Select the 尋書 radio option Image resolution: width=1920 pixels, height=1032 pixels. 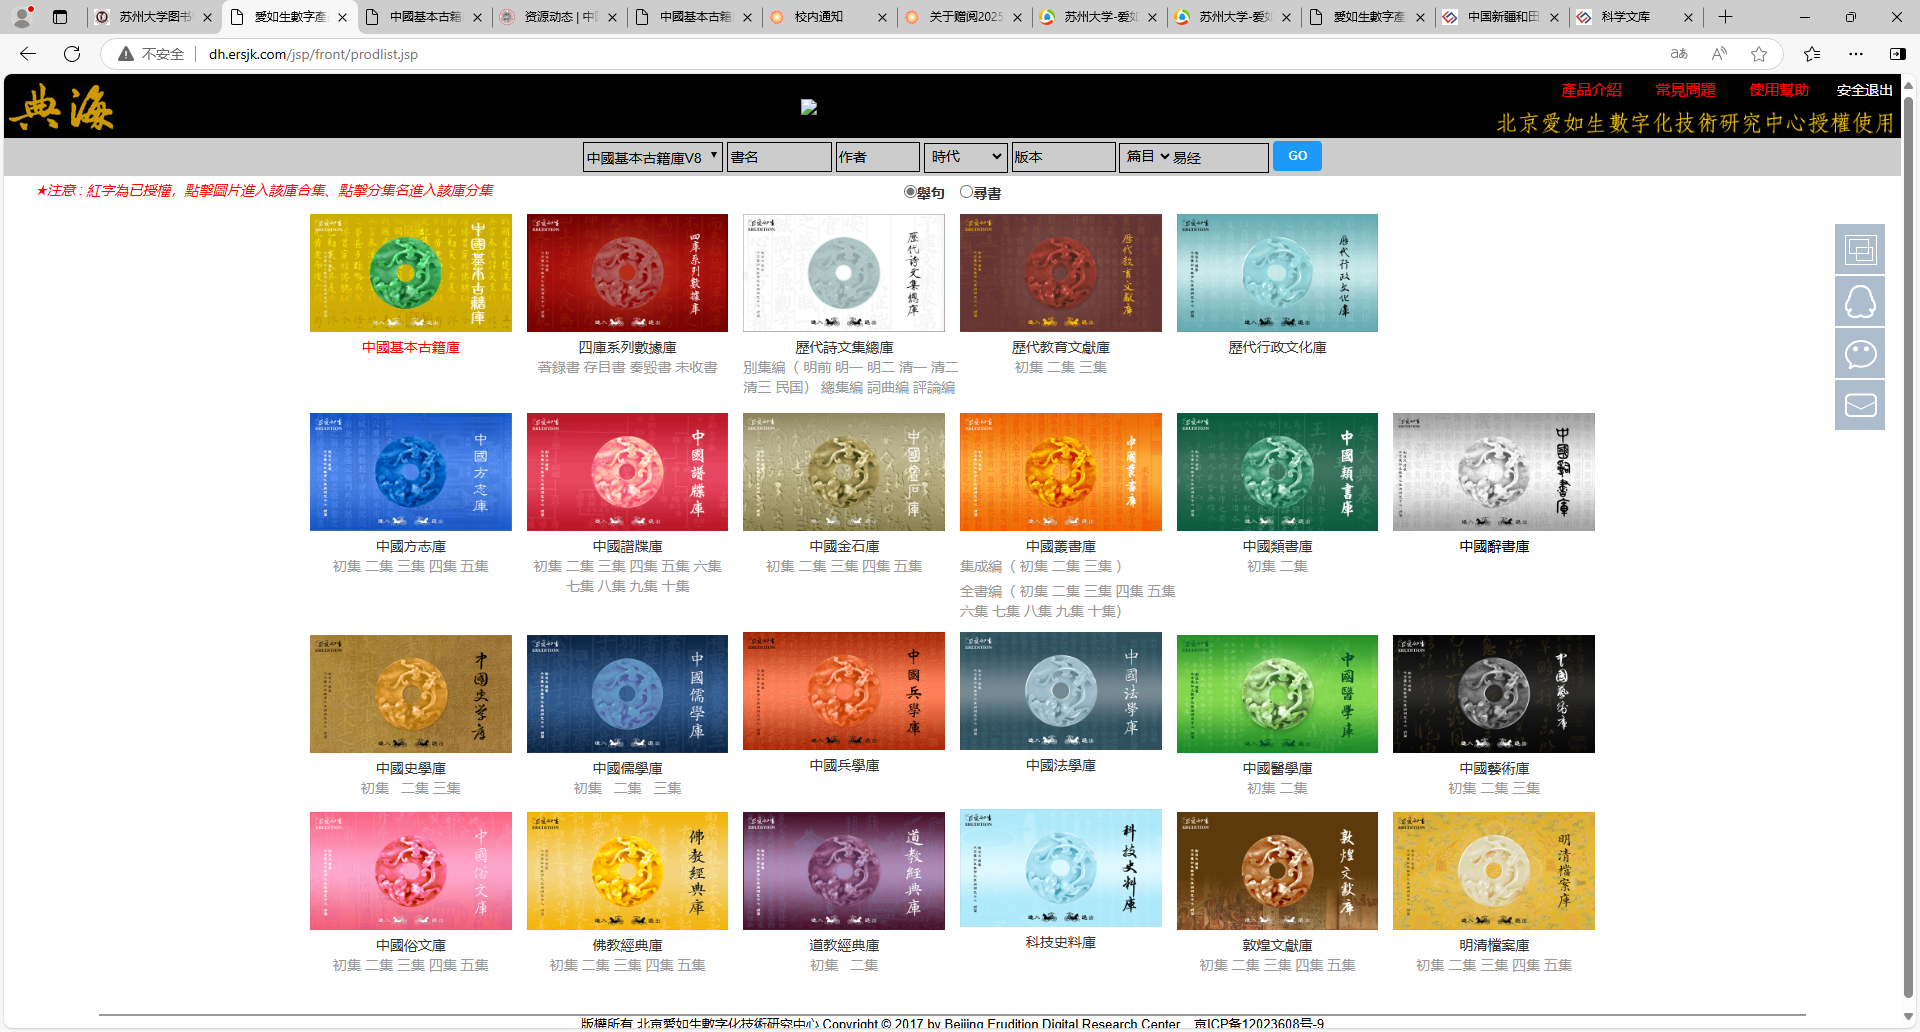[x=966, y=192]
